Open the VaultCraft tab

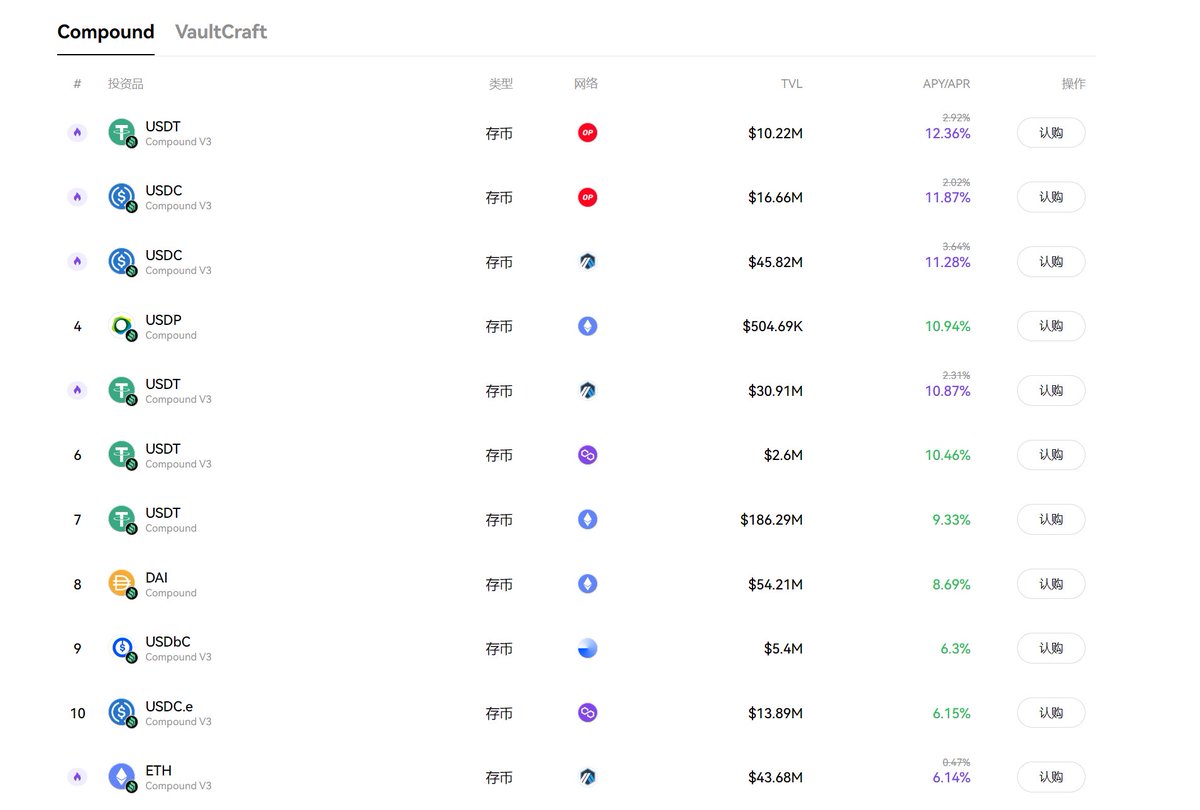point(221,31)
